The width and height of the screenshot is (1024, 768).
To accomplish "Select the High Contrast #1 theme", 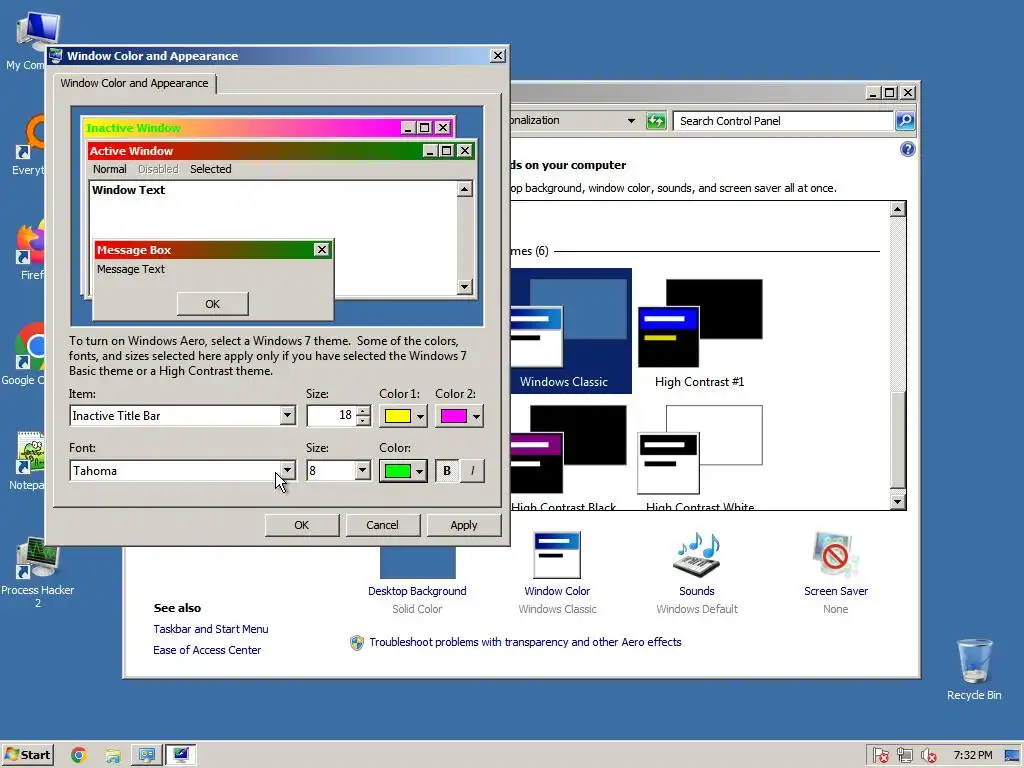I will [x=699, y=333].
